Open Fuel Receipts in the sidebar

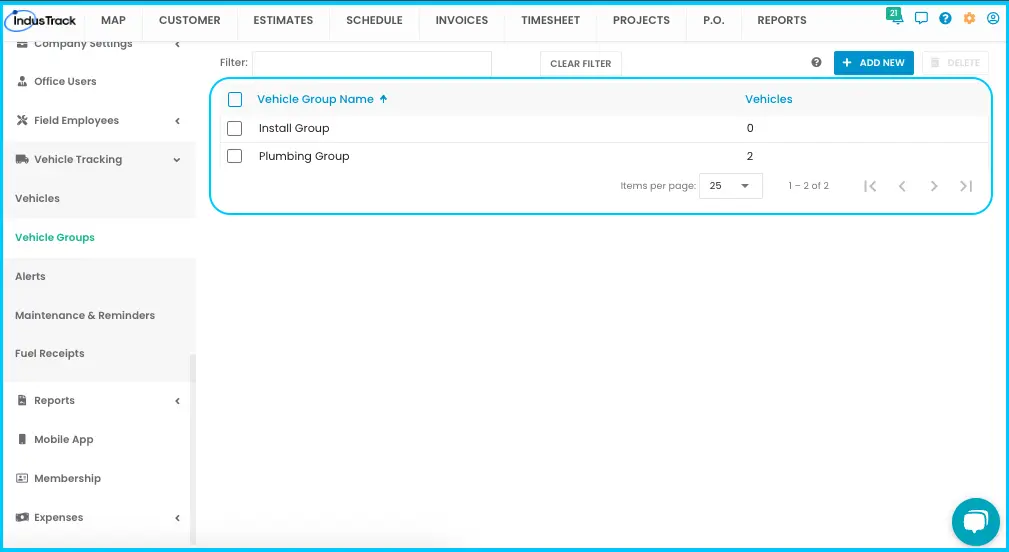(50, 353)
